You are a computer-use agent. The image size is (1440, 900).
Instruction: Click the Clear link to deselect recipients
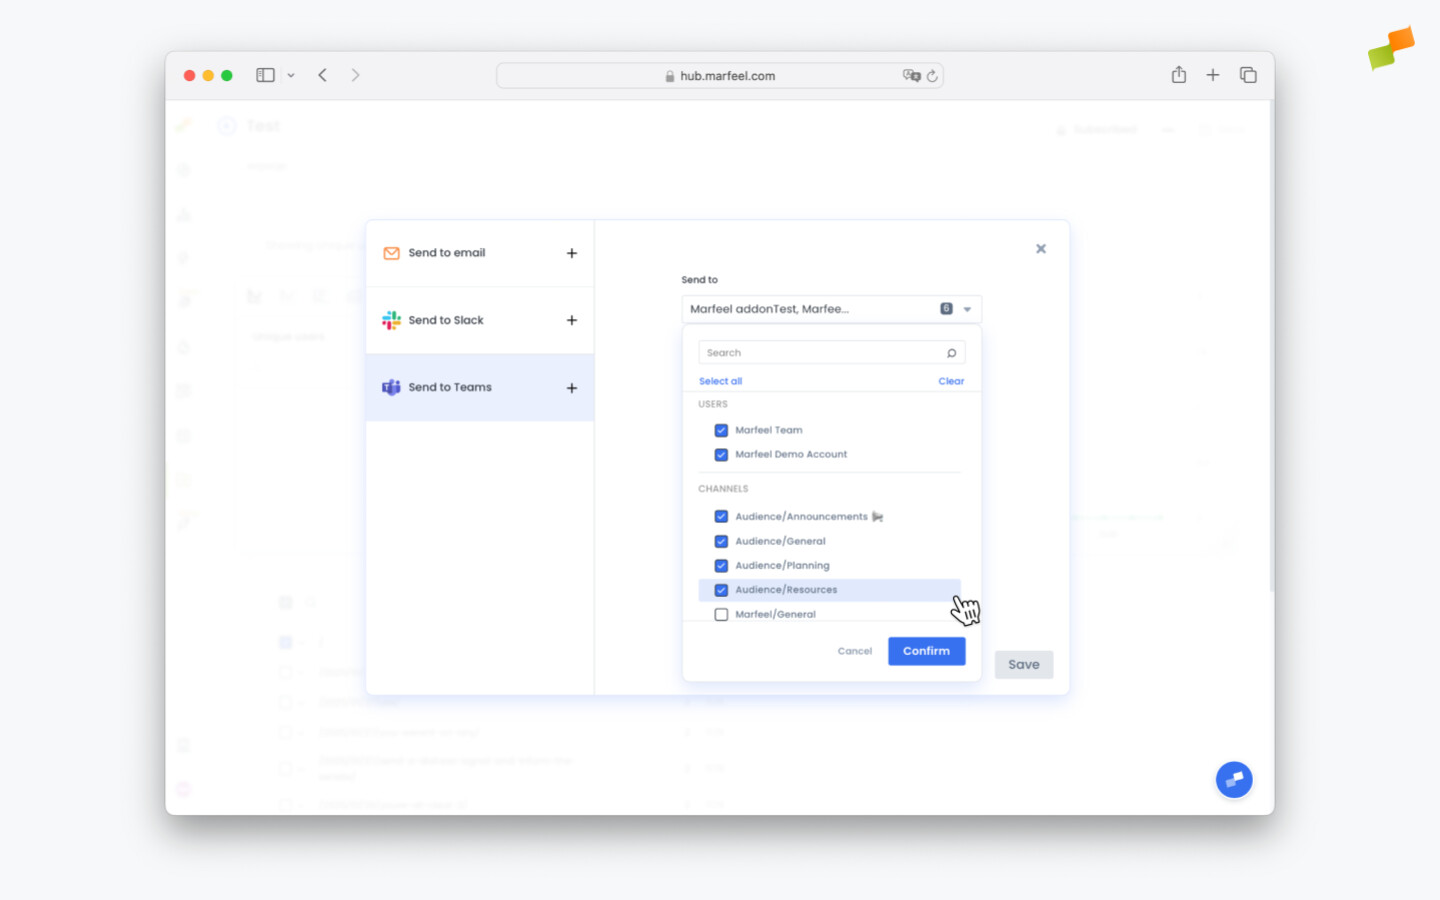950,381
